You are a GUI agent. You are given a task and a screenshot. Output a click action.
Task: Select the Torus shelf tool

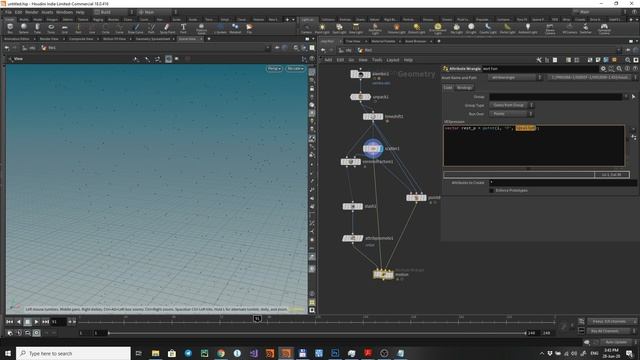51,28
